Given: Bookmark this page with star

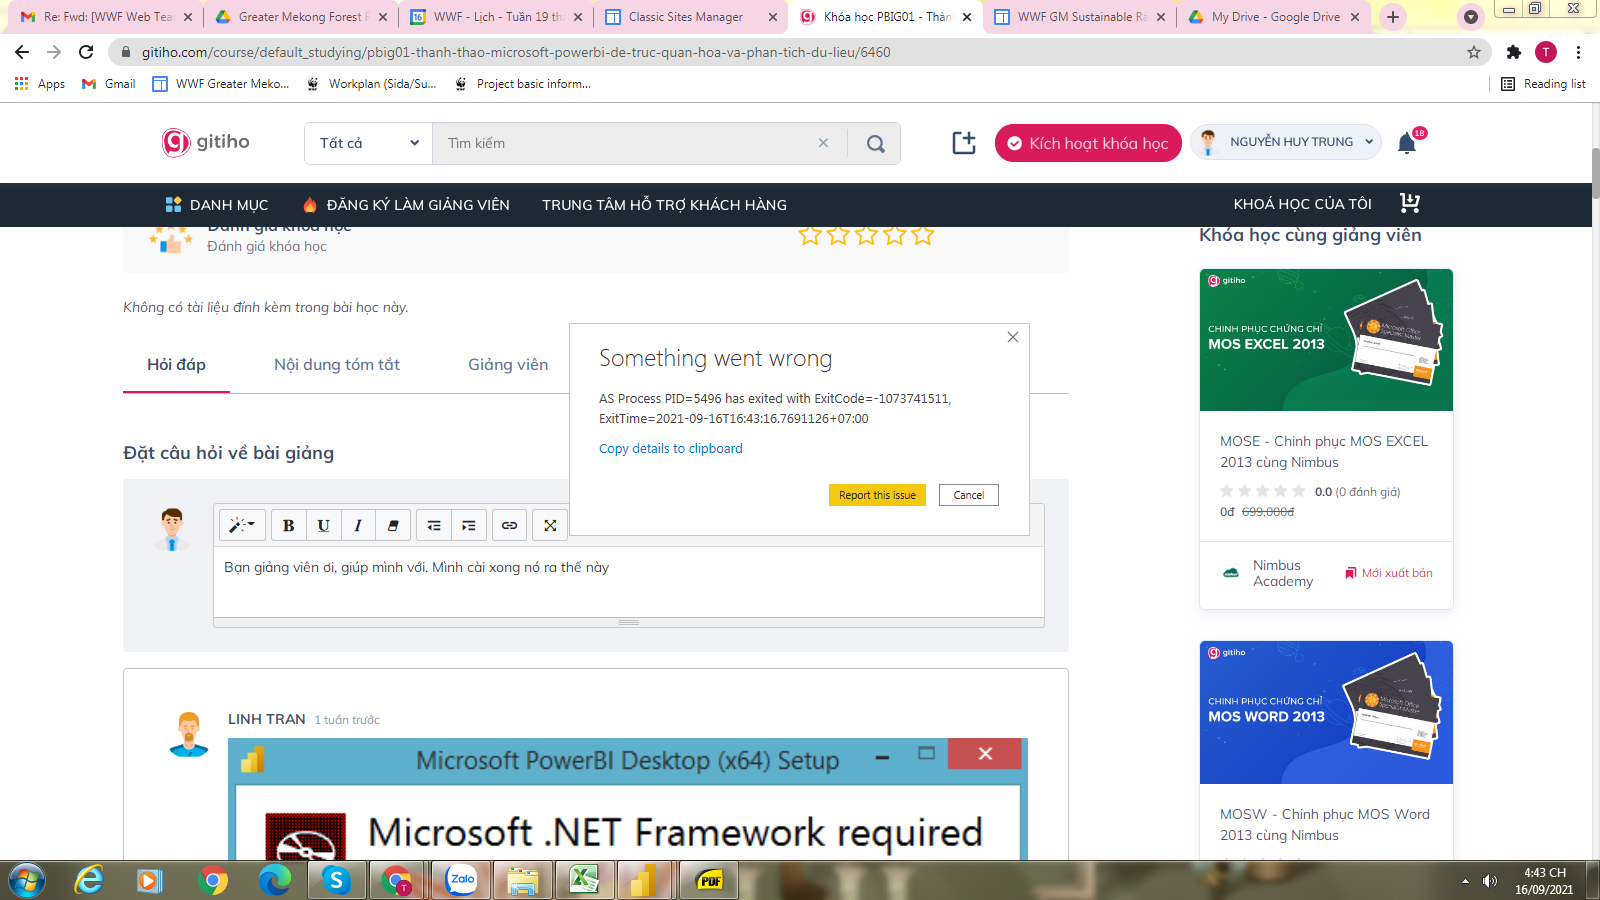Looking at the screenshot, I should 1474,52.
